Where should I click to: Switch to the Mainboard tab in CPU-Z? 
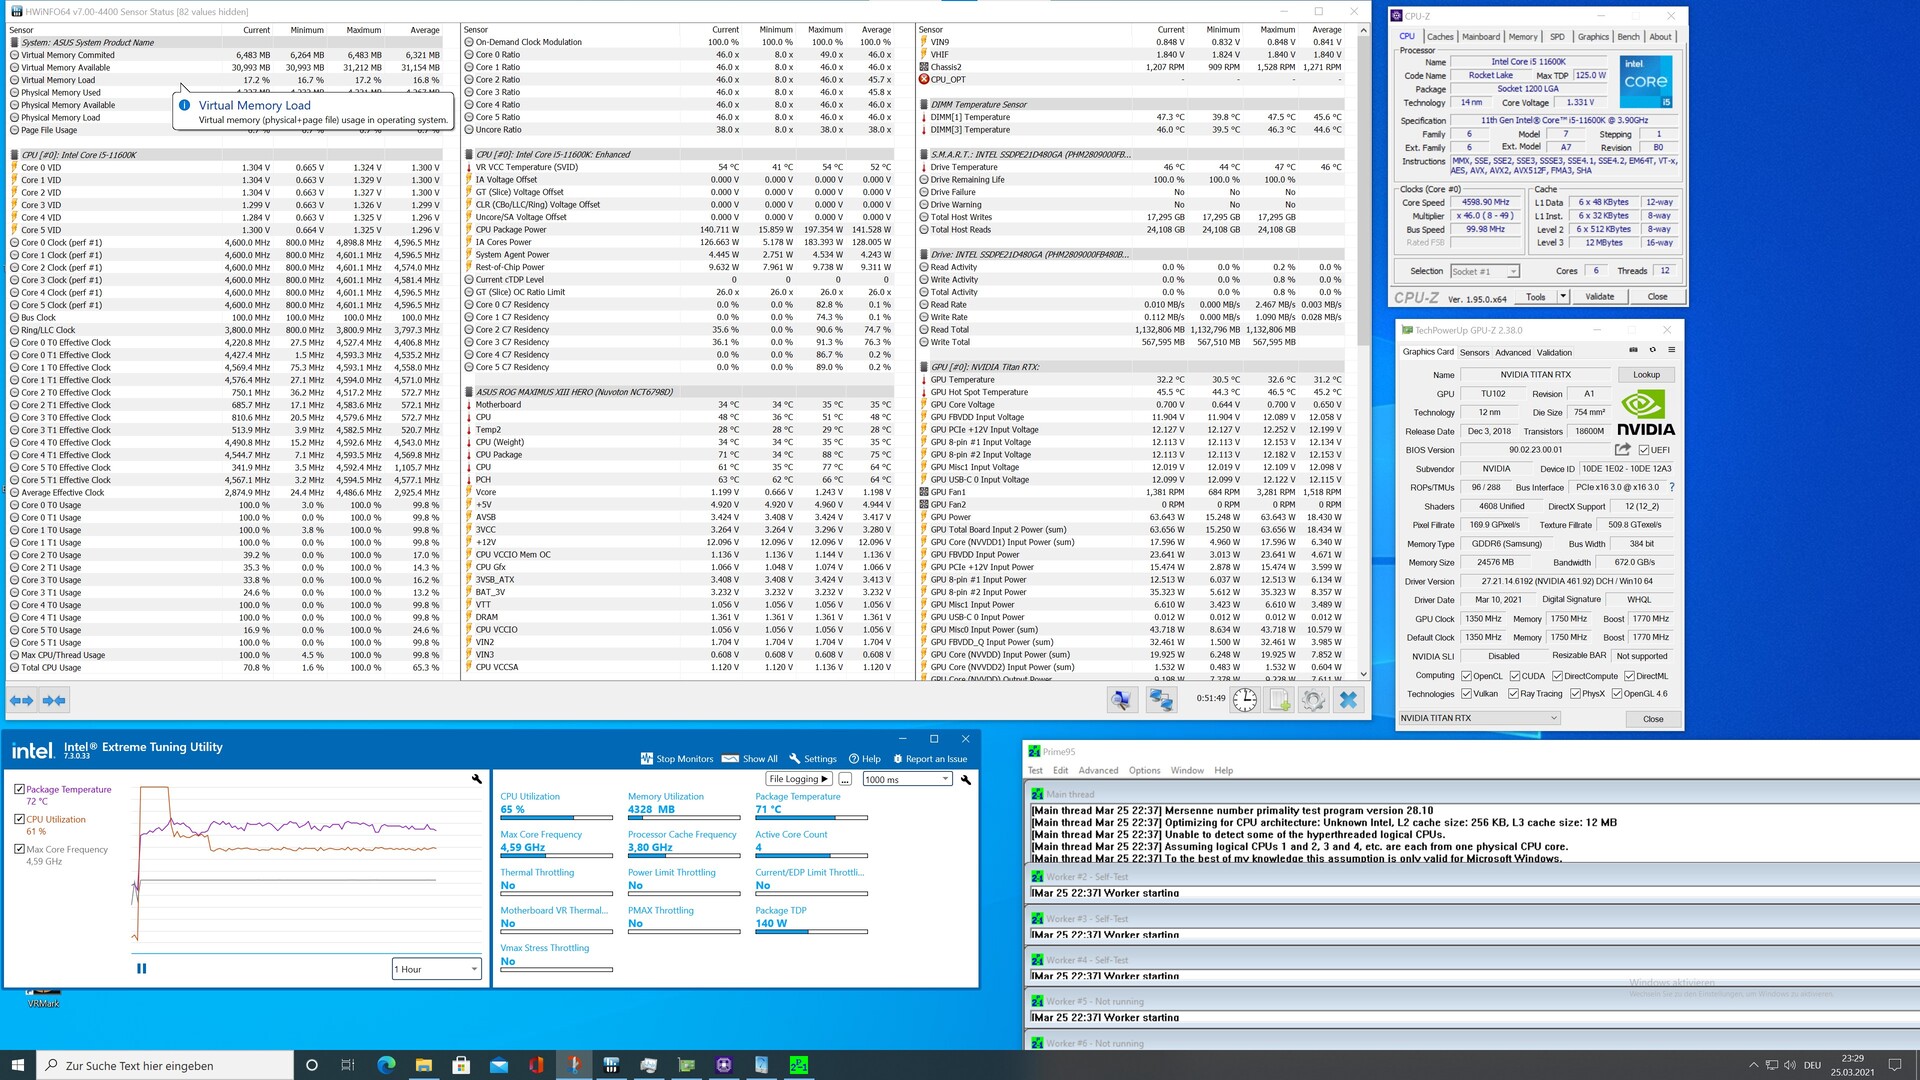point(1480,37)
